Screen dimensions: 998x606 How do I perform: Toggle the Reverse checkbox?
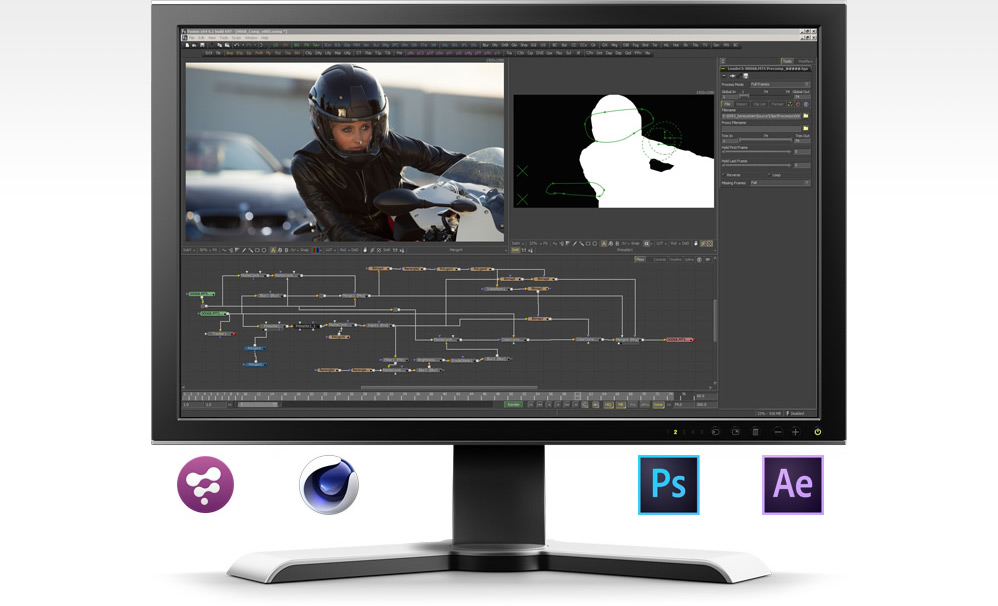[x=725, y=174]
